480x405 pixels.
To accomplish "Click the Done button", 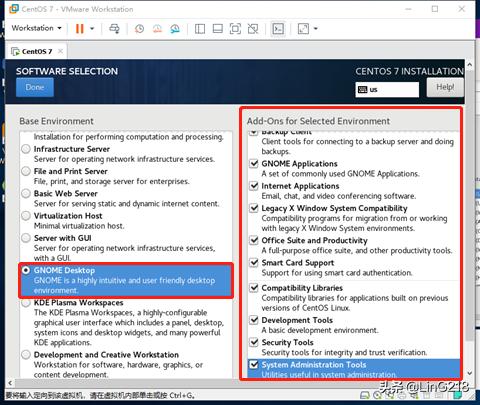I will coord(35,87).
